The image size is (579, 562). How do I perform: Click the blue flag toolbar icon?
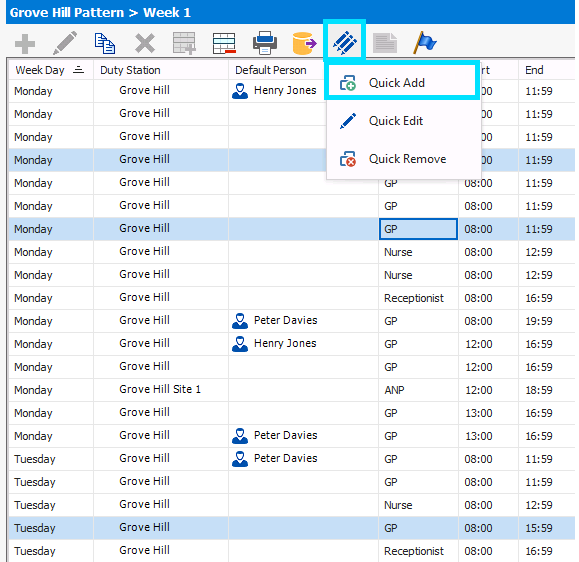(425, 43)
